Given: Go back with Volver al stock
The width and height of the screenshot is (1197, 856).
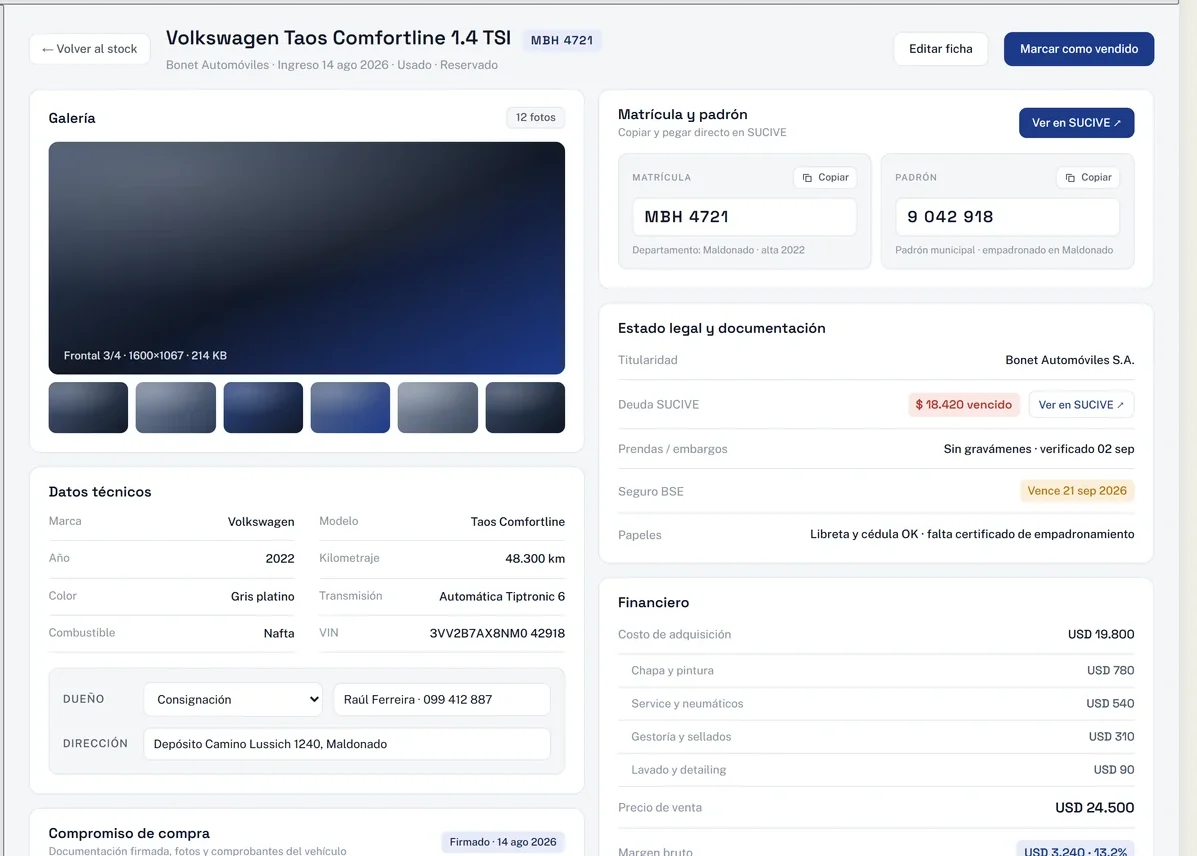Looking at the screenshot, I should (x=89, y=49).
